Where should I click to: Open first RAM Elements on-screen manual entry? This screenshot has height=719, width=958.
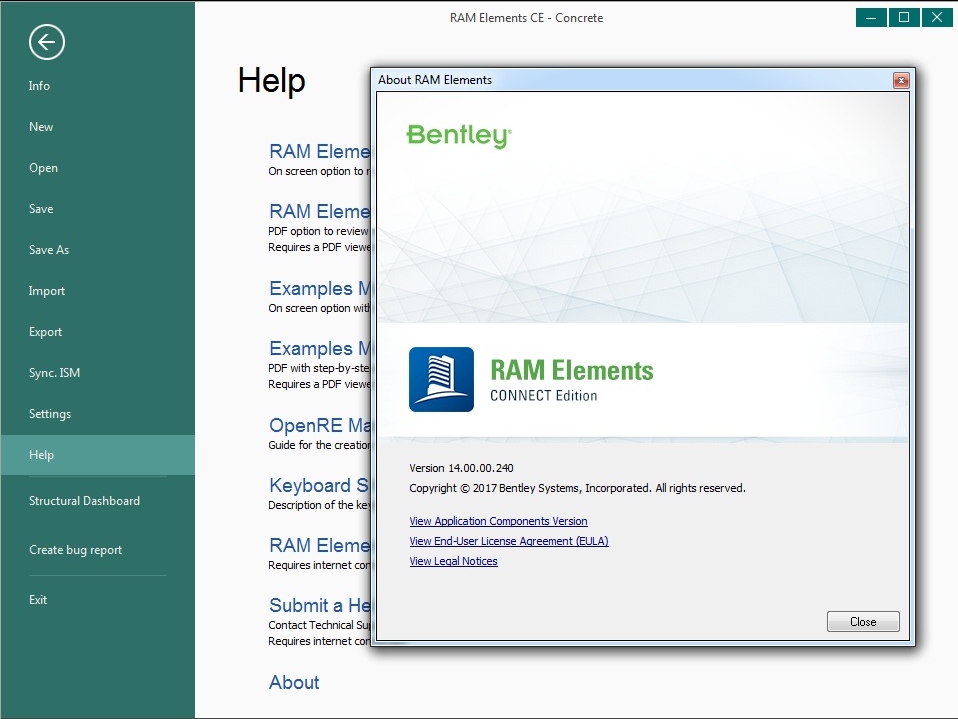320,151
